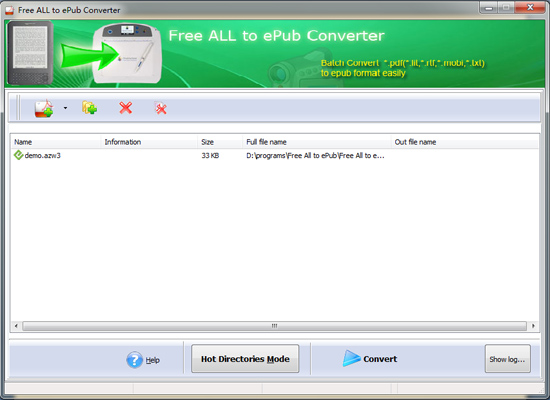Click the toolbar grip handle

(18, 107)
